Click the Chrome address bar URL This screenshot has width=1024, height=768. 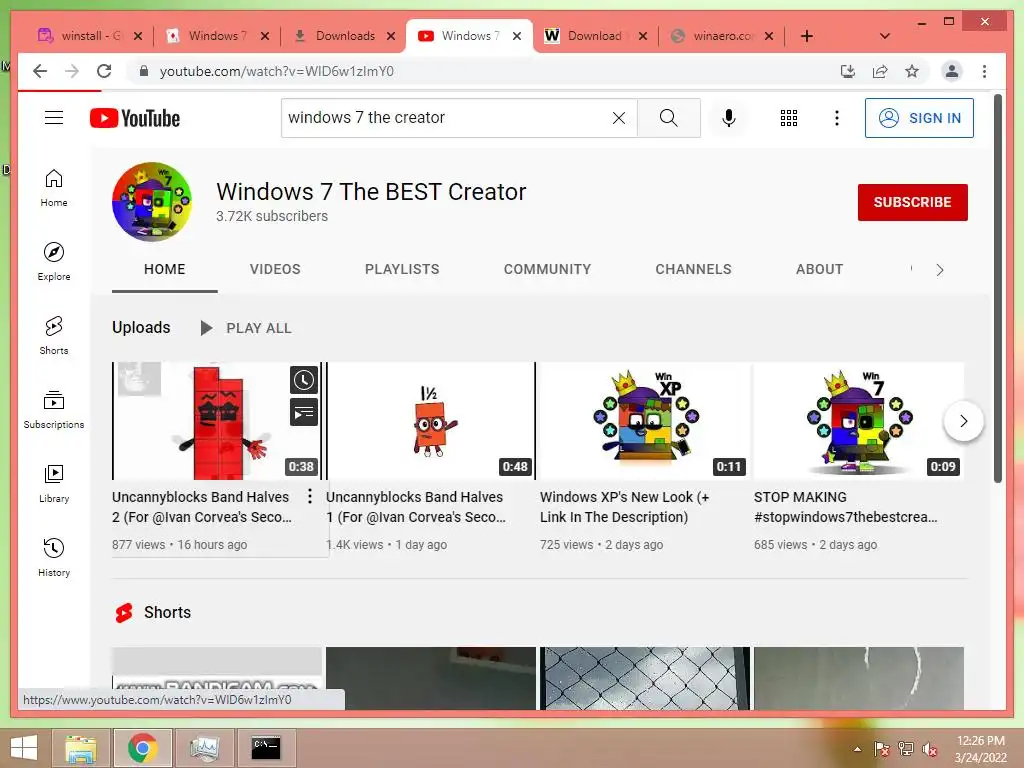(276, 71)
